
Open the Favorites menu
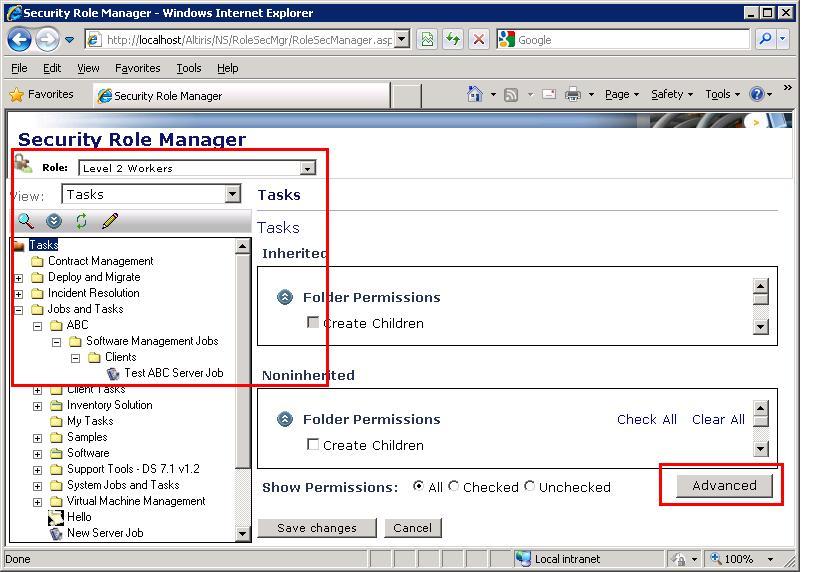[137, 68]
